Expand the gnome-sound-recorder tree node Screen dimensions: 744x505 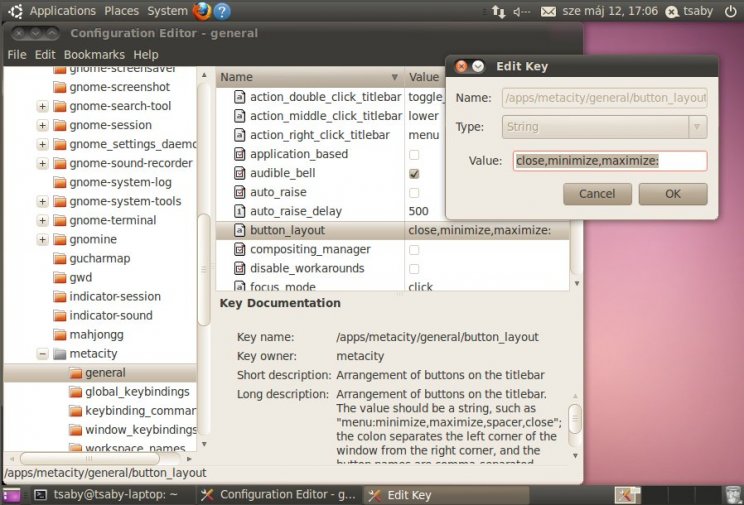pos(43,163)
